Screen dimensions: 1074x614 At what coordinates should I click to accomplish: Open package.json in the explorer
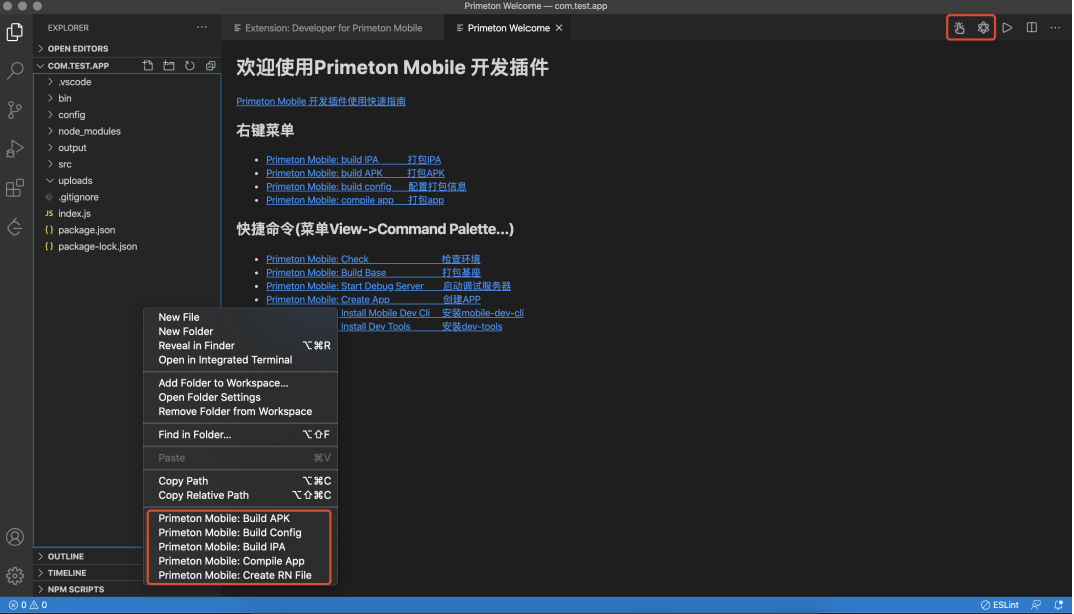86,230
